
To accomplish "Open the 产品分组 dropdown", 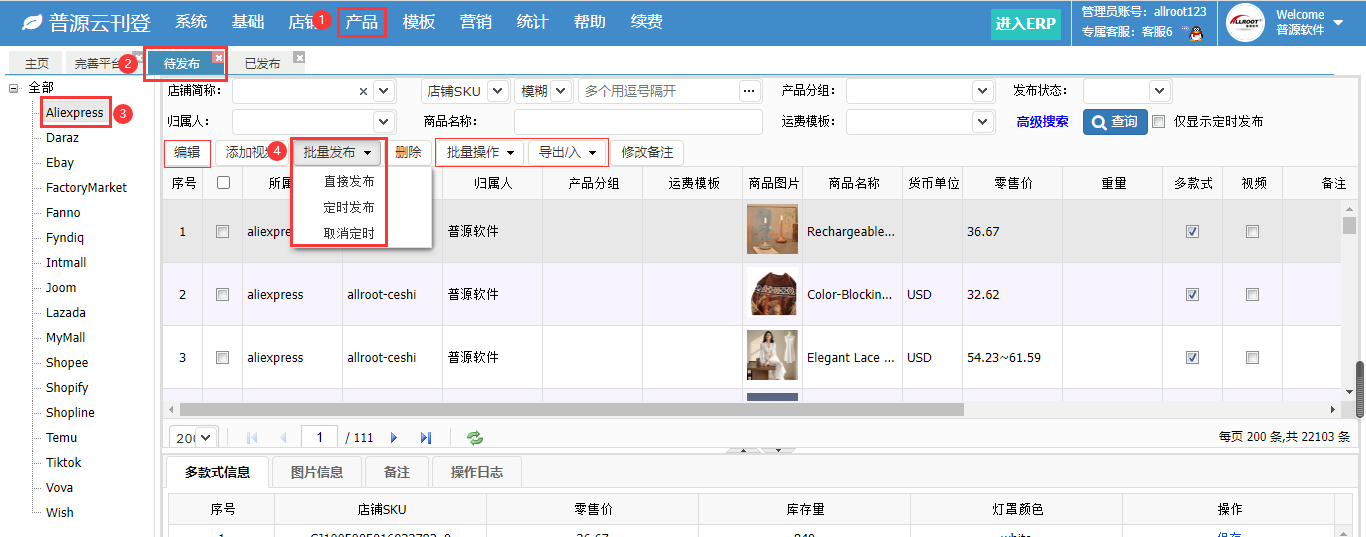I will (983, 91).
